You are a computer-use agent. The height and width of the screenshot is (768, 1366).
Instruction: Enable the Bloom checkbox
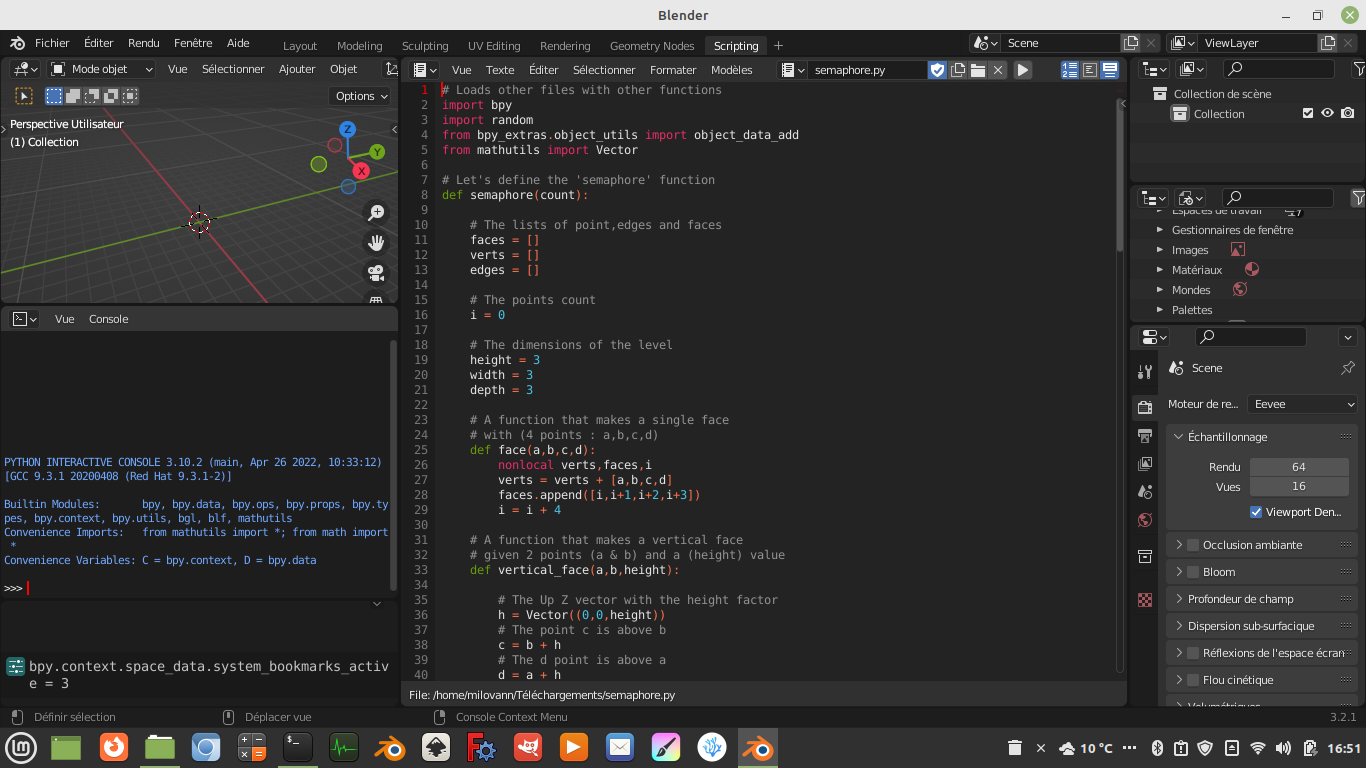1193,572
